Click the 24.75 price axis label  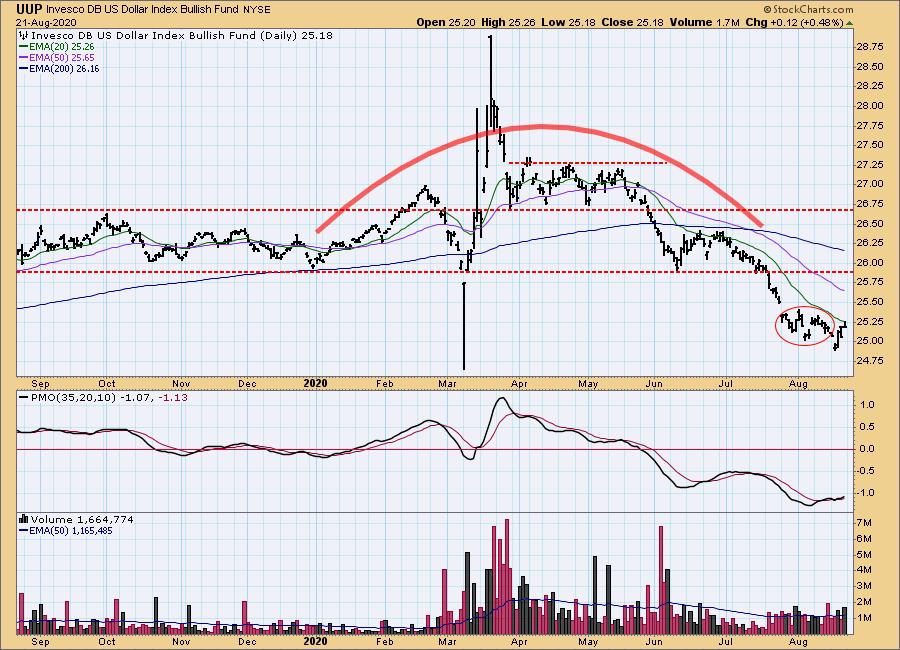click(870, 360)
